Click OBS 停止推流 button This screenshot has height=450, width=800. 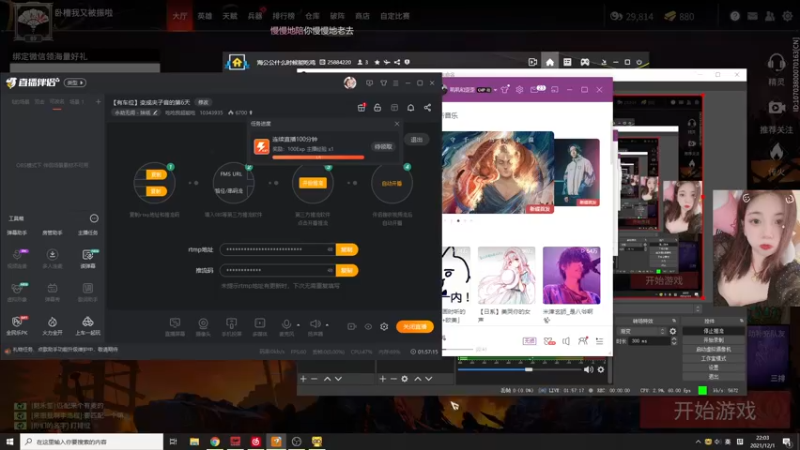tap(713, 331)
